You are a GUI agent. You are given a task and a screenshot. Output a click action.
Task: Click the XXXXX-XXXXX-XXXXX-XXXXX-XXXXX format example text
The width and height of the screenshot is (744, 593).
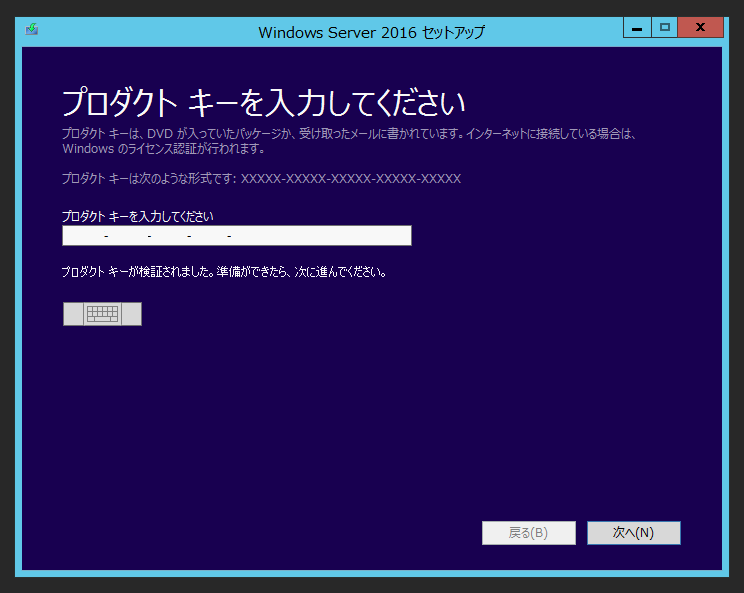pyautogui.click(x=351, y=179)
